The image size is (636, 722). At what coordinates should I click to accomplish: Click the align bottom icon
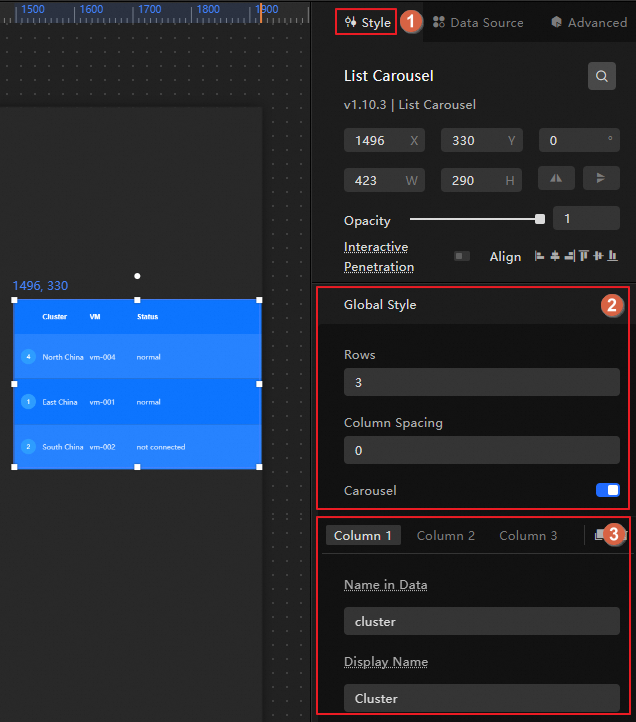click(613, 256)
